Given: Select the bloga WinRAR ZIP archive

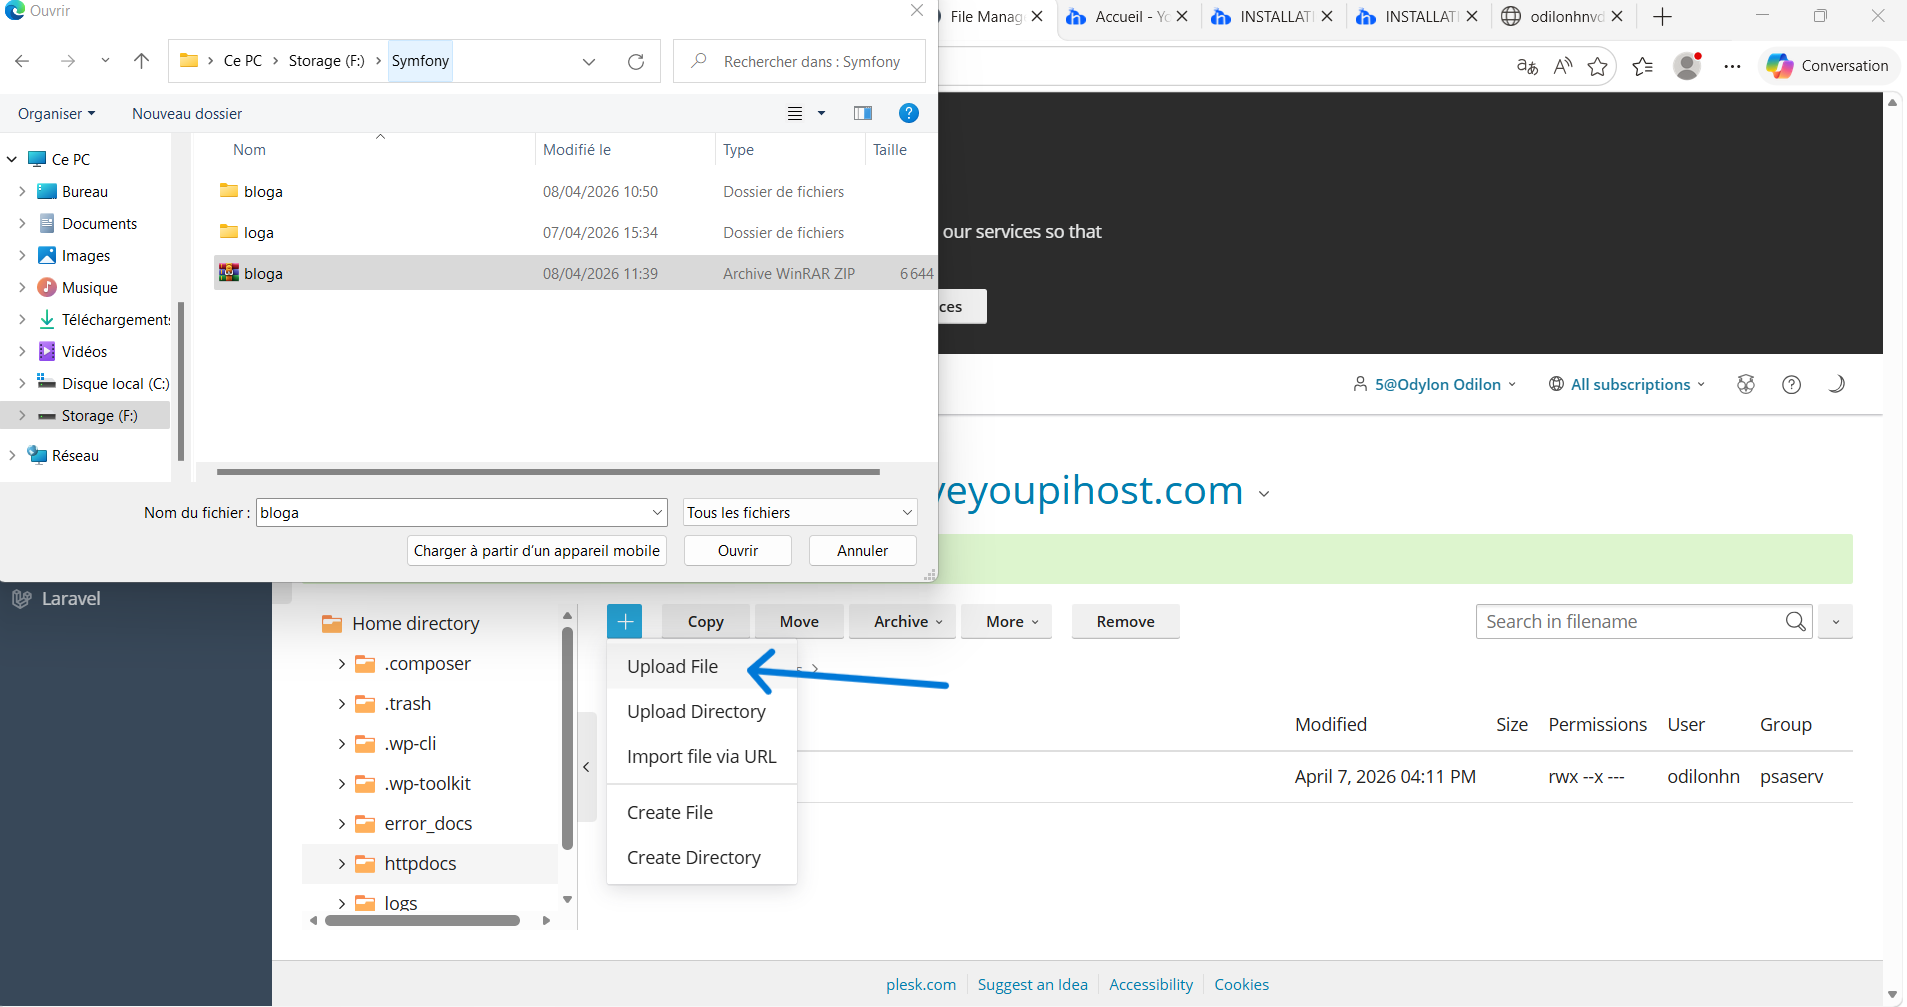Looking at the screenshot, I should coord(264,273).
